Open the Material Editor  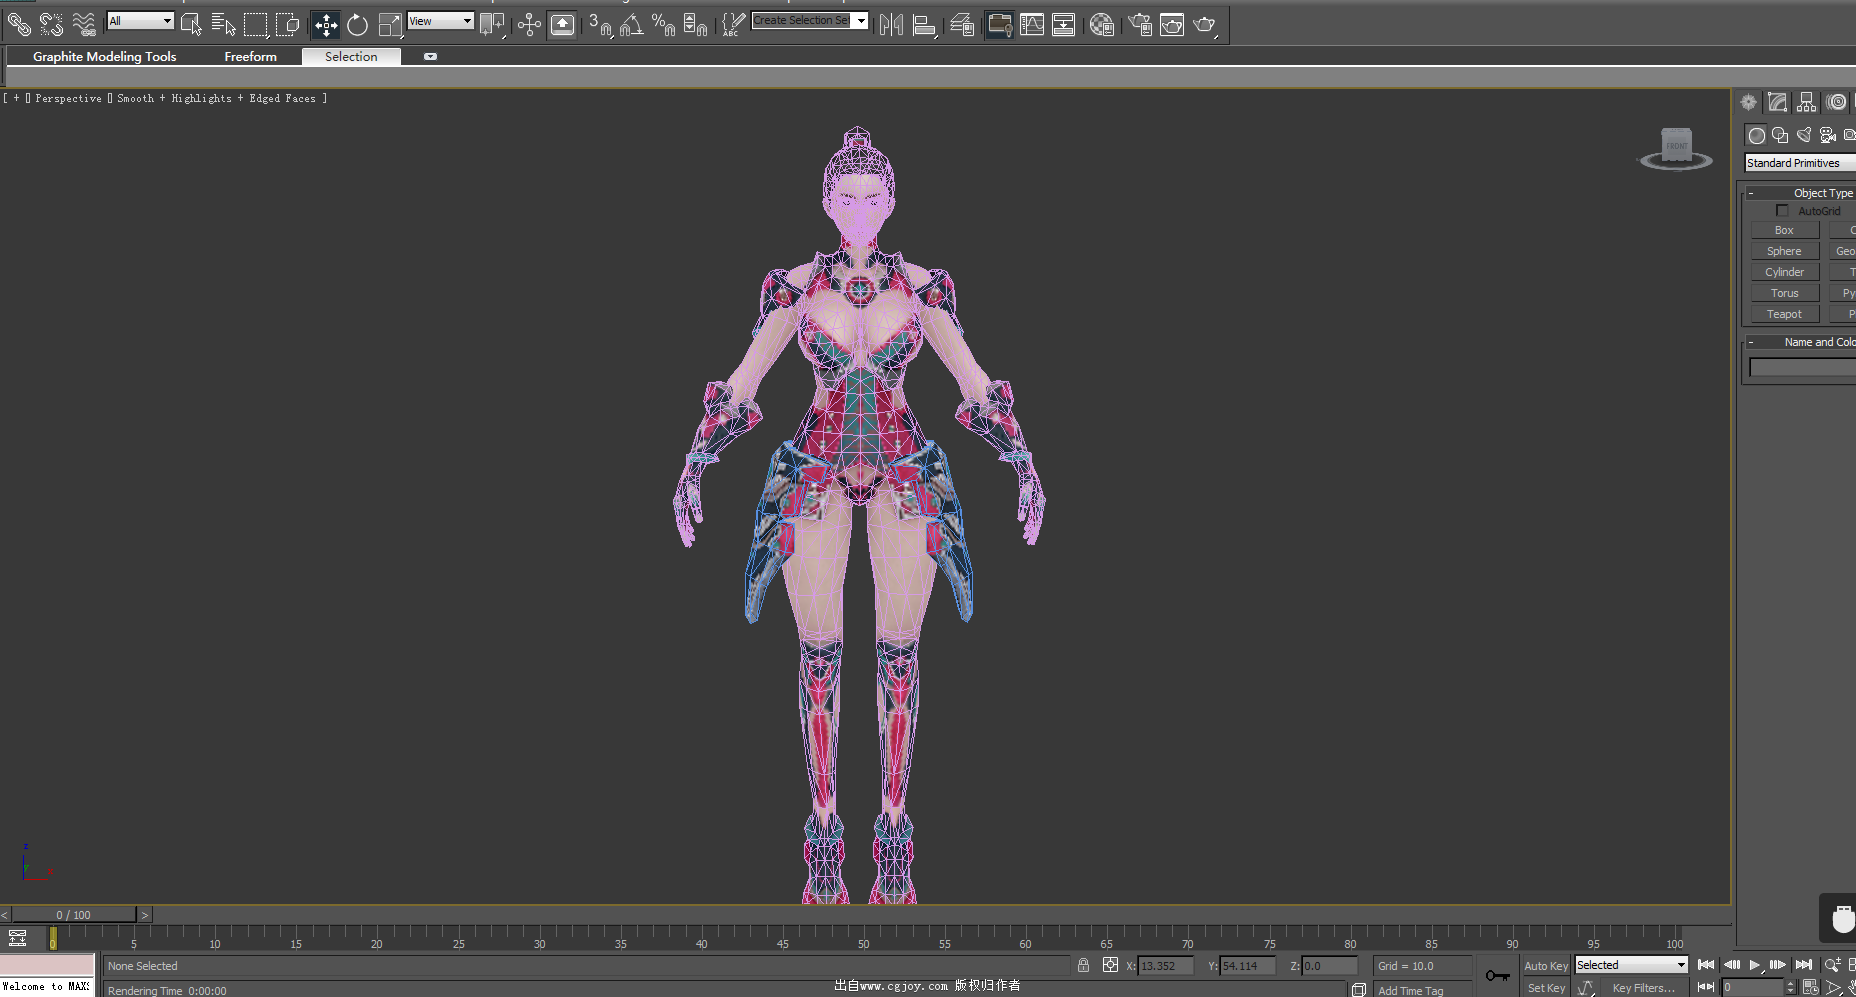(x=1102, y=25)
